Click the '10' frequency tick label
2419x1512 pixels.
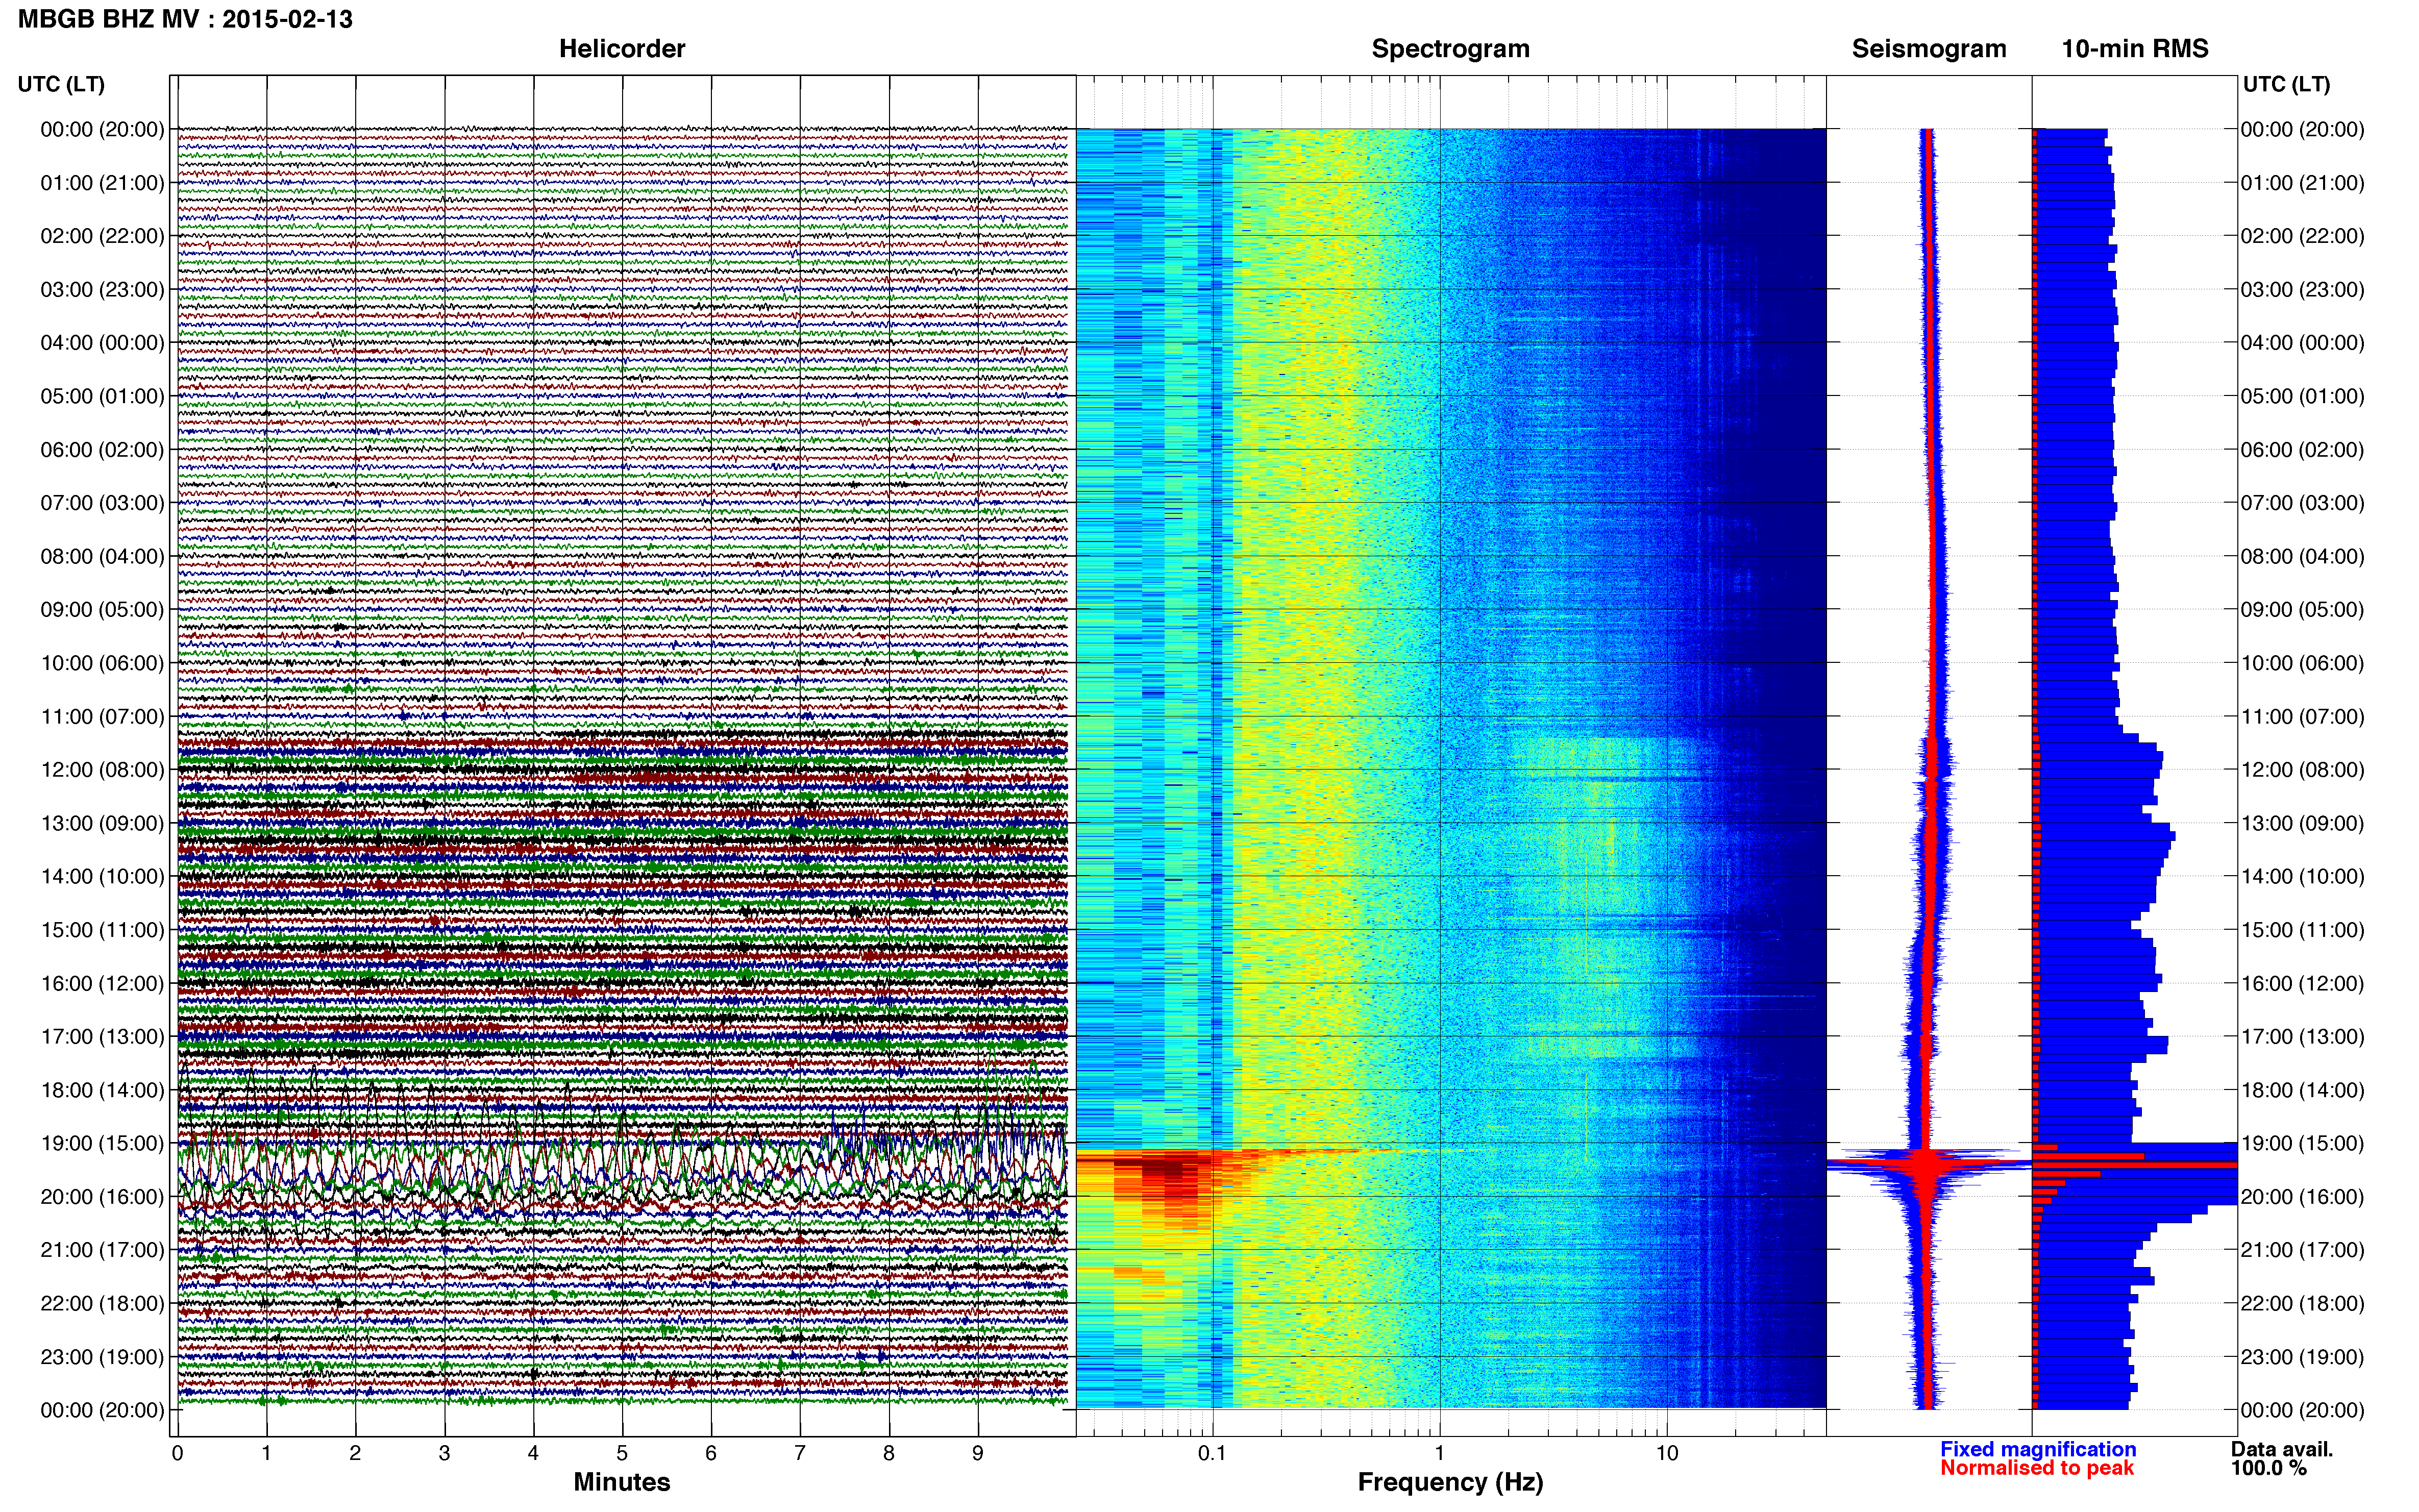(x=1666, y=1454)
